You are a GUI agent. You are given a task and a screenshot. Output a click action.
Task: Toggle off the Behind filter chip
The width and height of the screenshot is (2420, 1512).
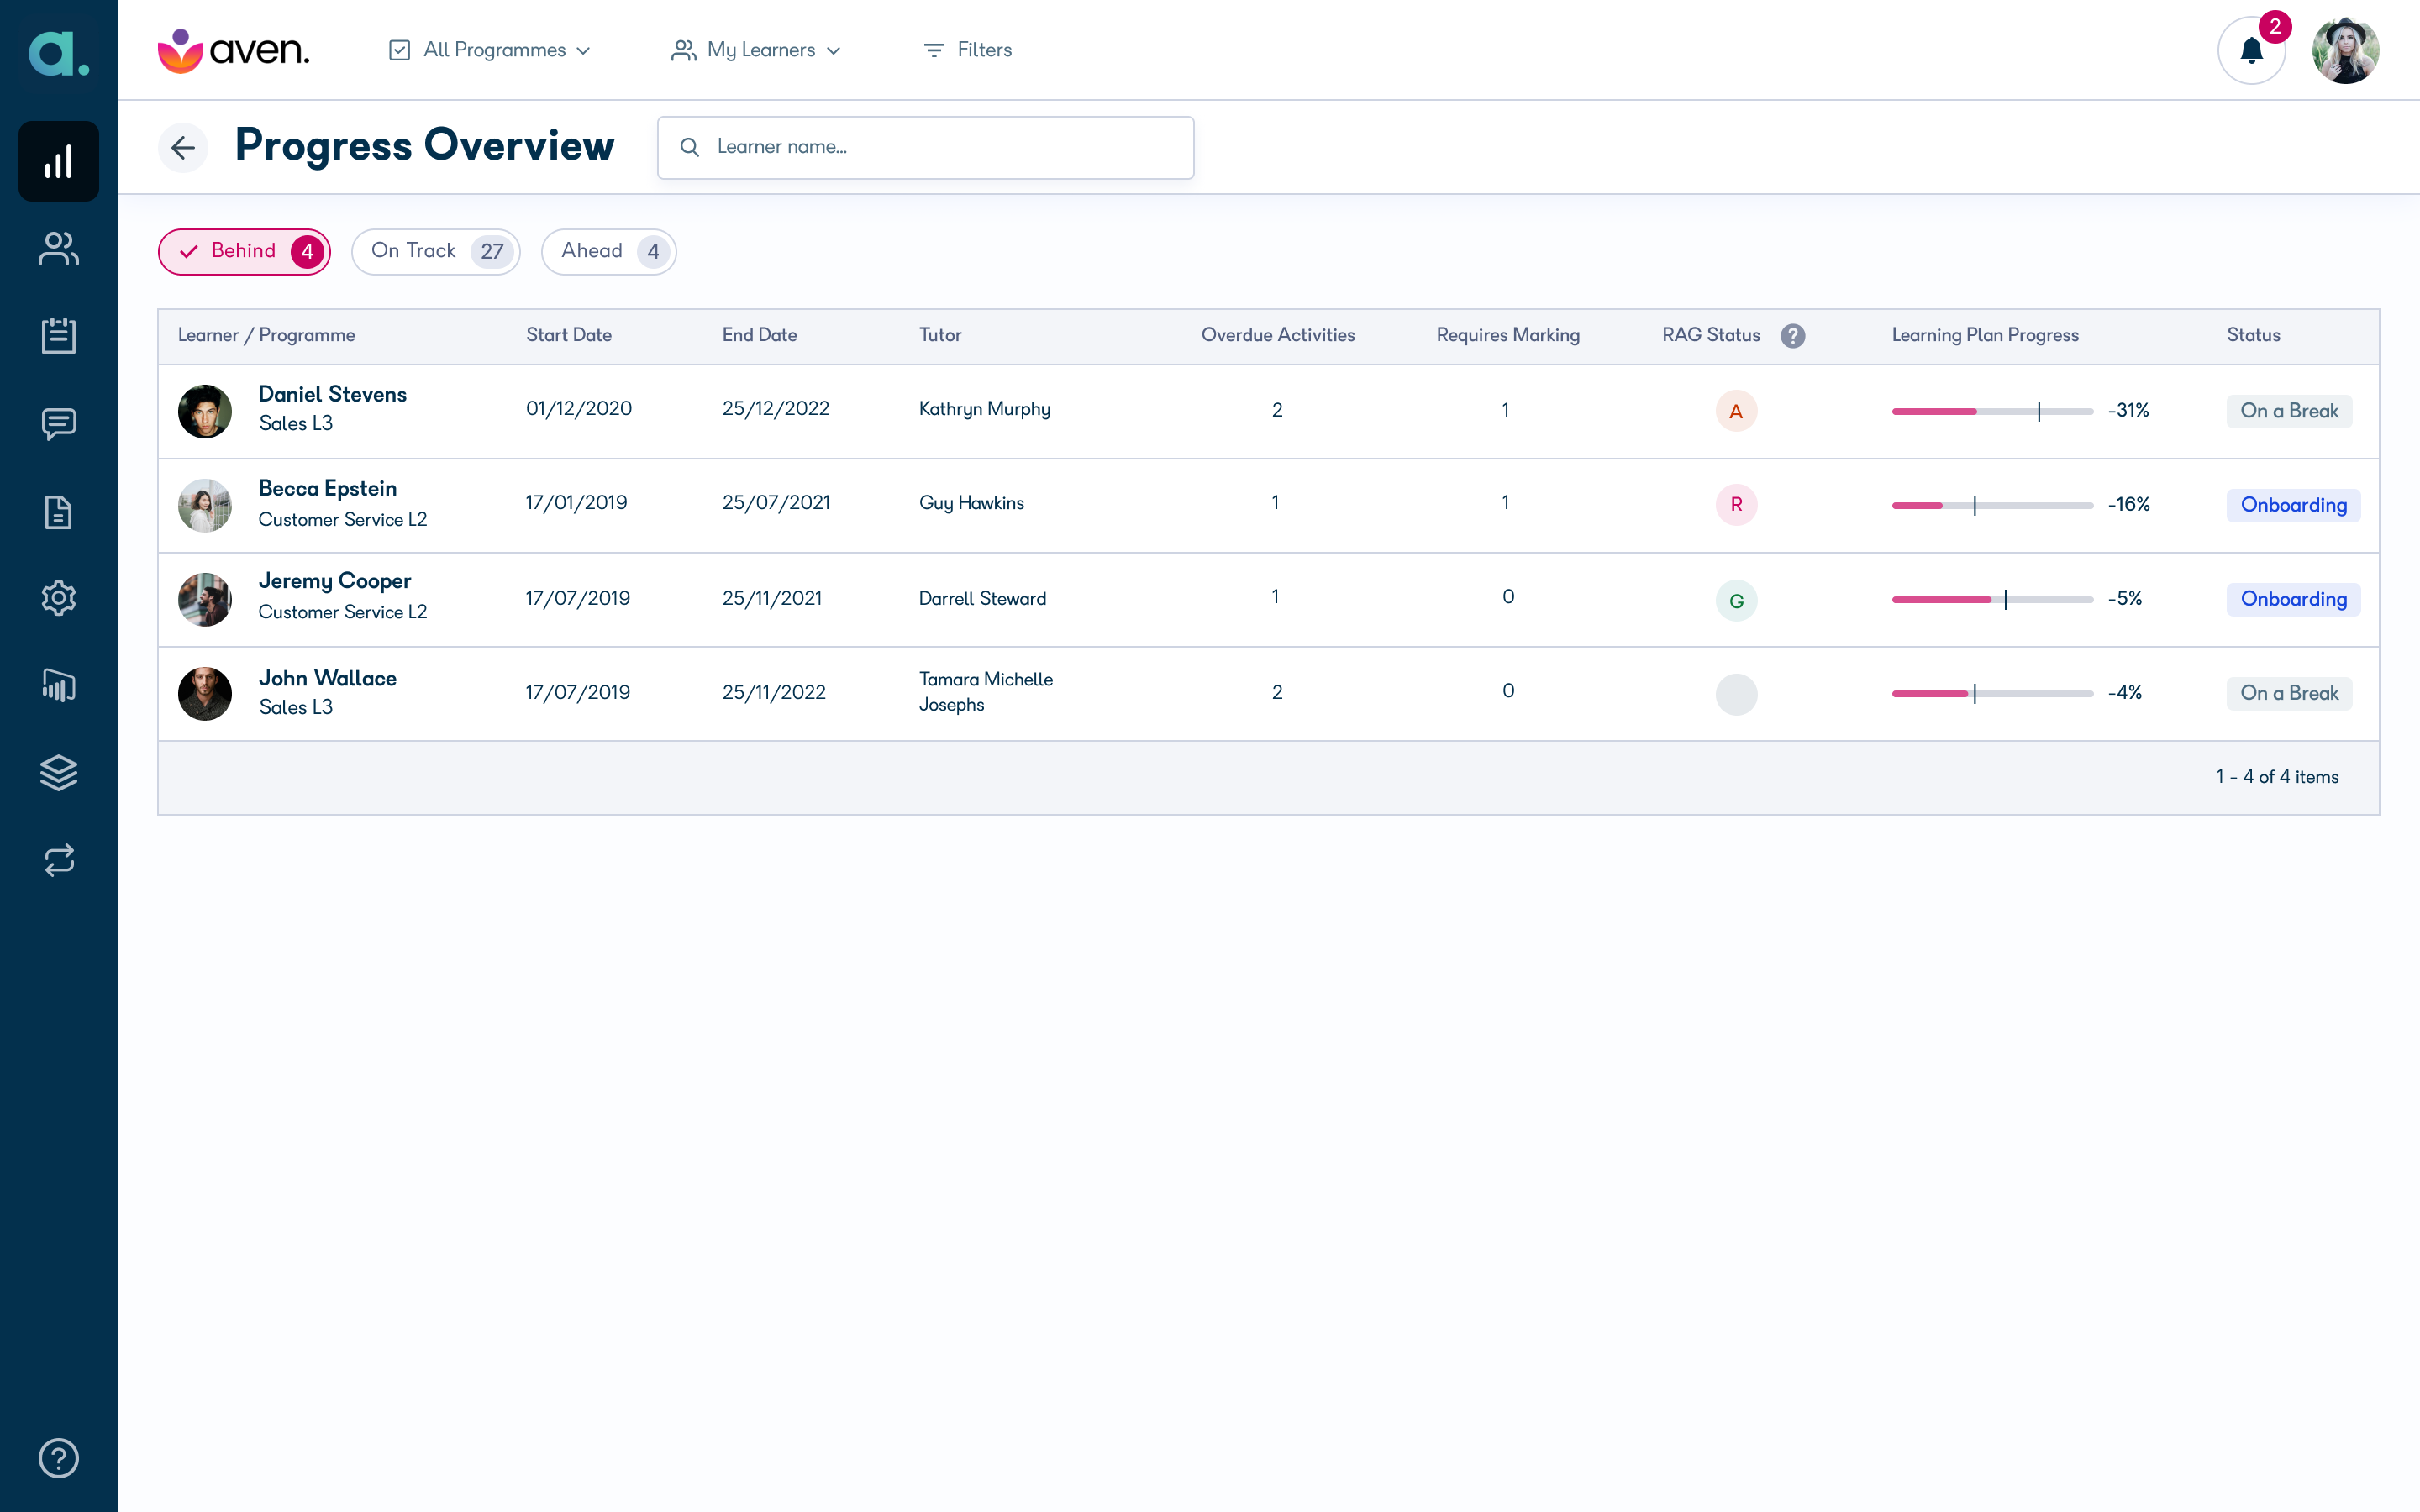244,251
